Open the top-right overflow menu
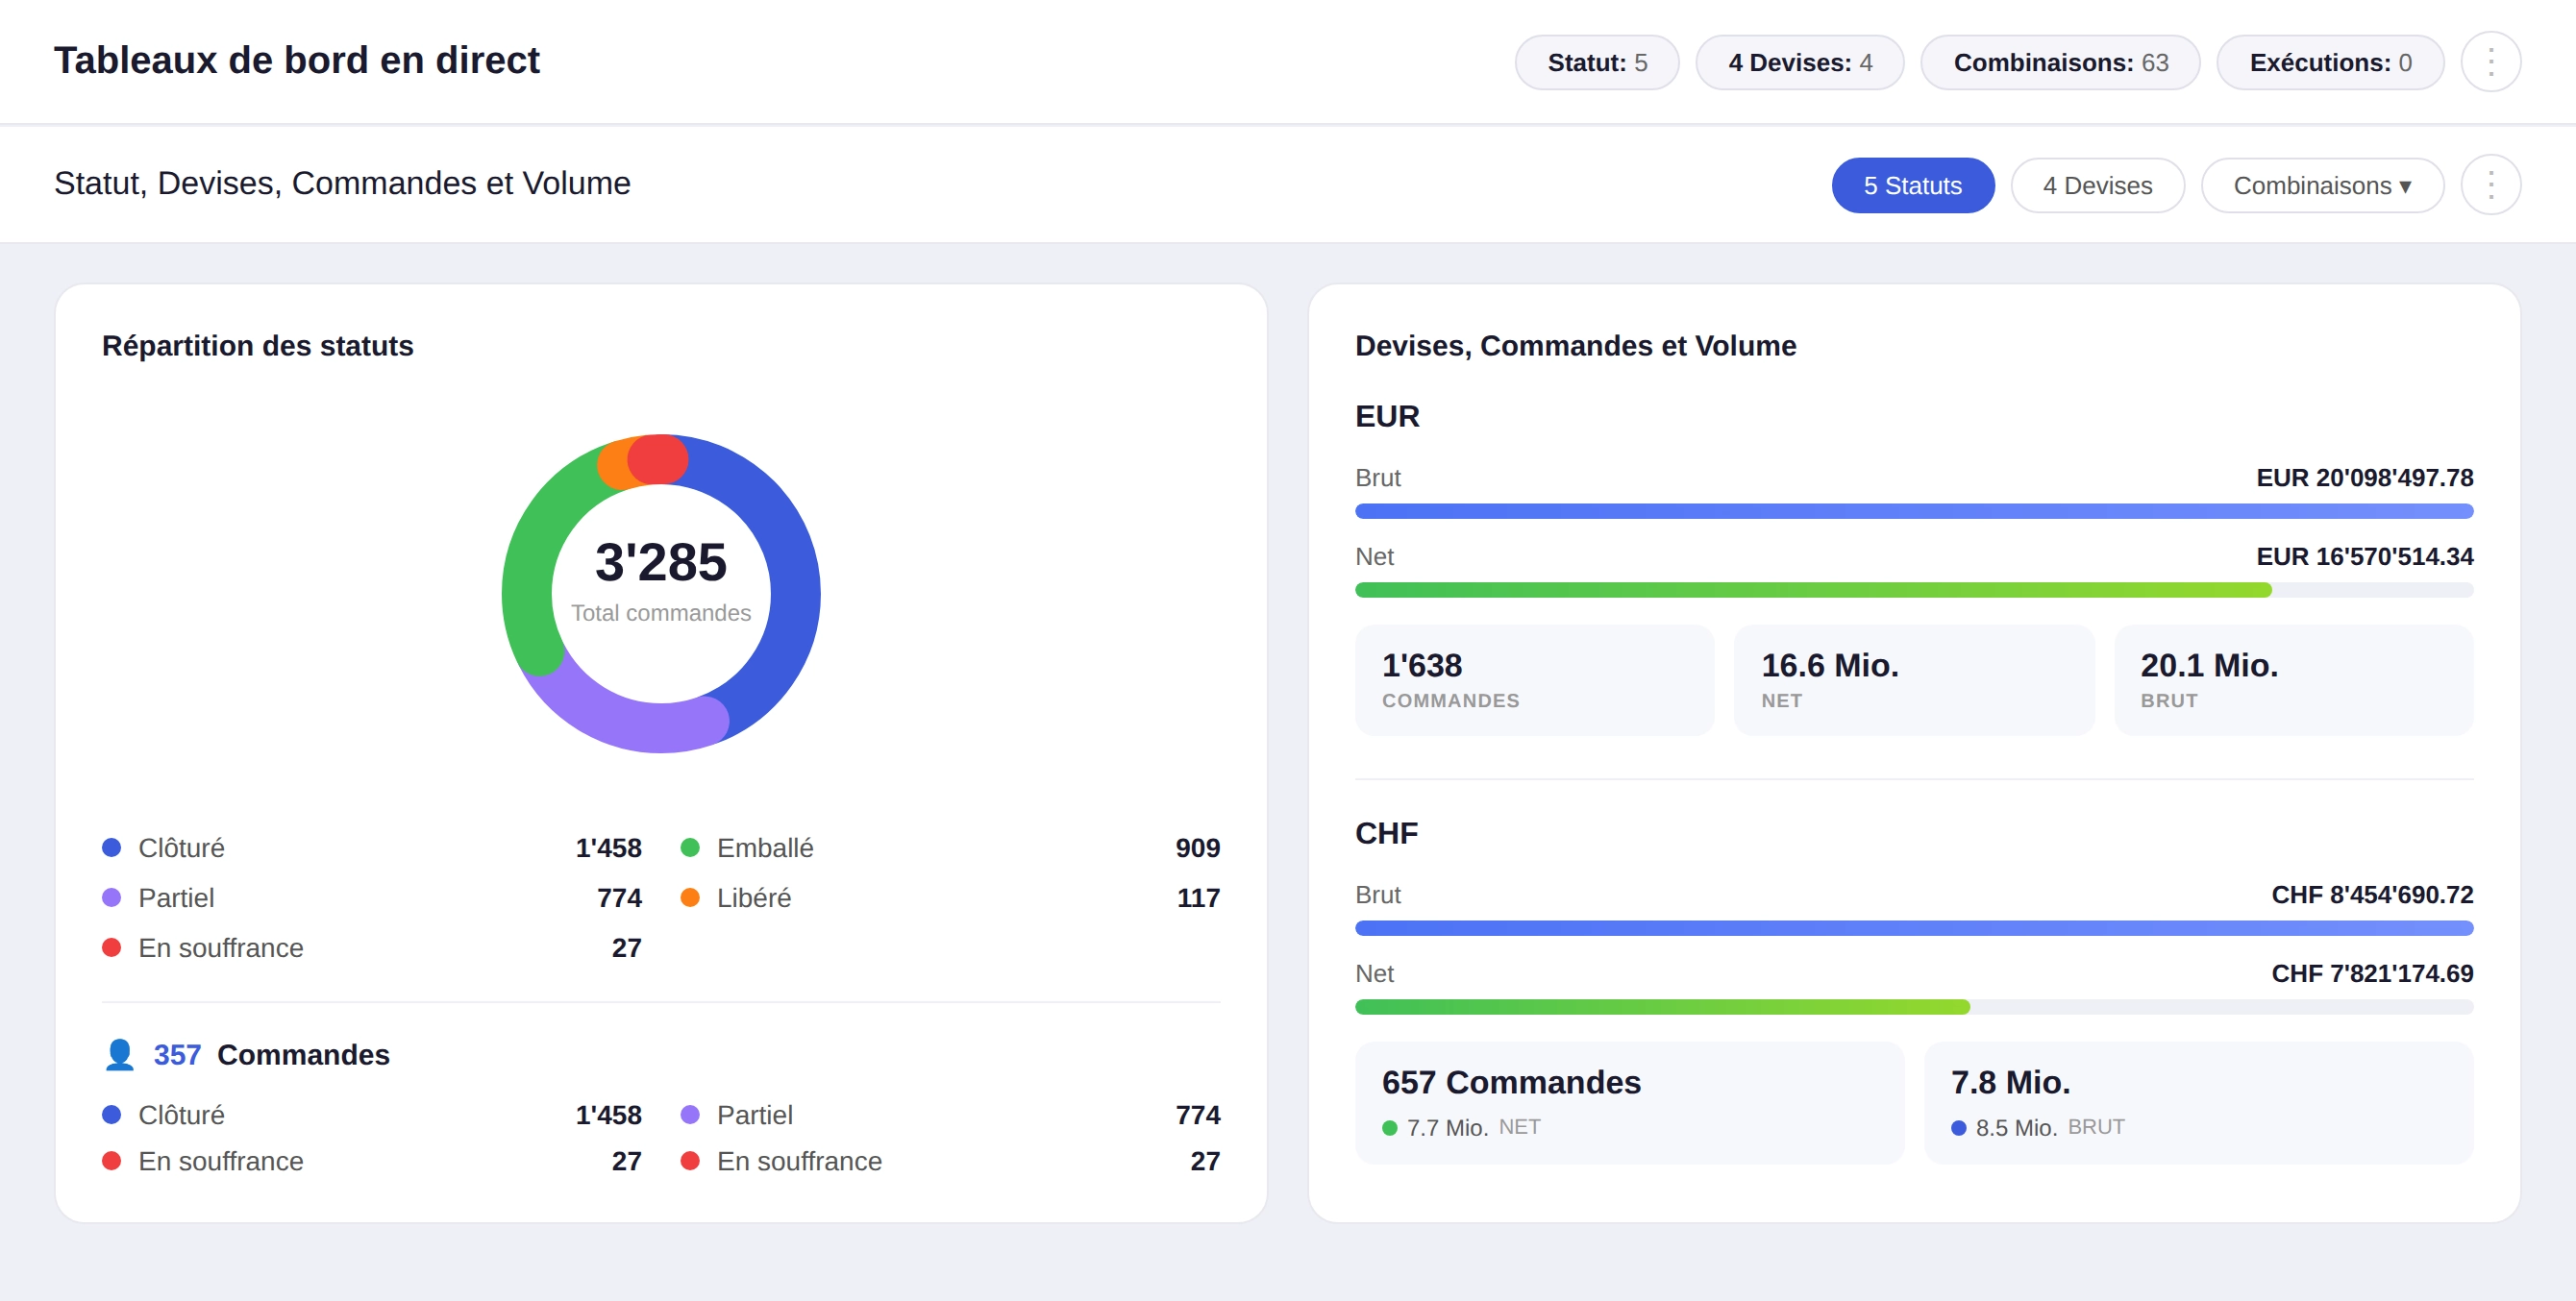Viewport: 2576px width, 1301px height. tap(2491, 61)
